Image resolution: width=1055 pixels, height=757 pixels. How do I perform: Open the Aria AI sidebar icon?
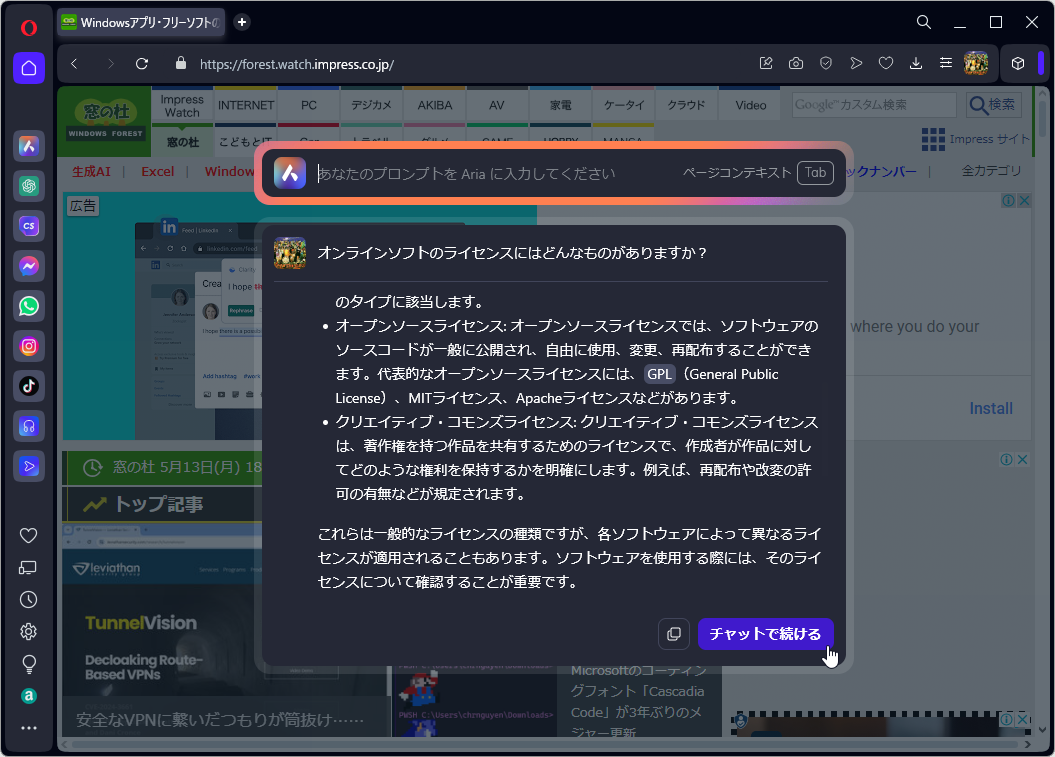29,146
